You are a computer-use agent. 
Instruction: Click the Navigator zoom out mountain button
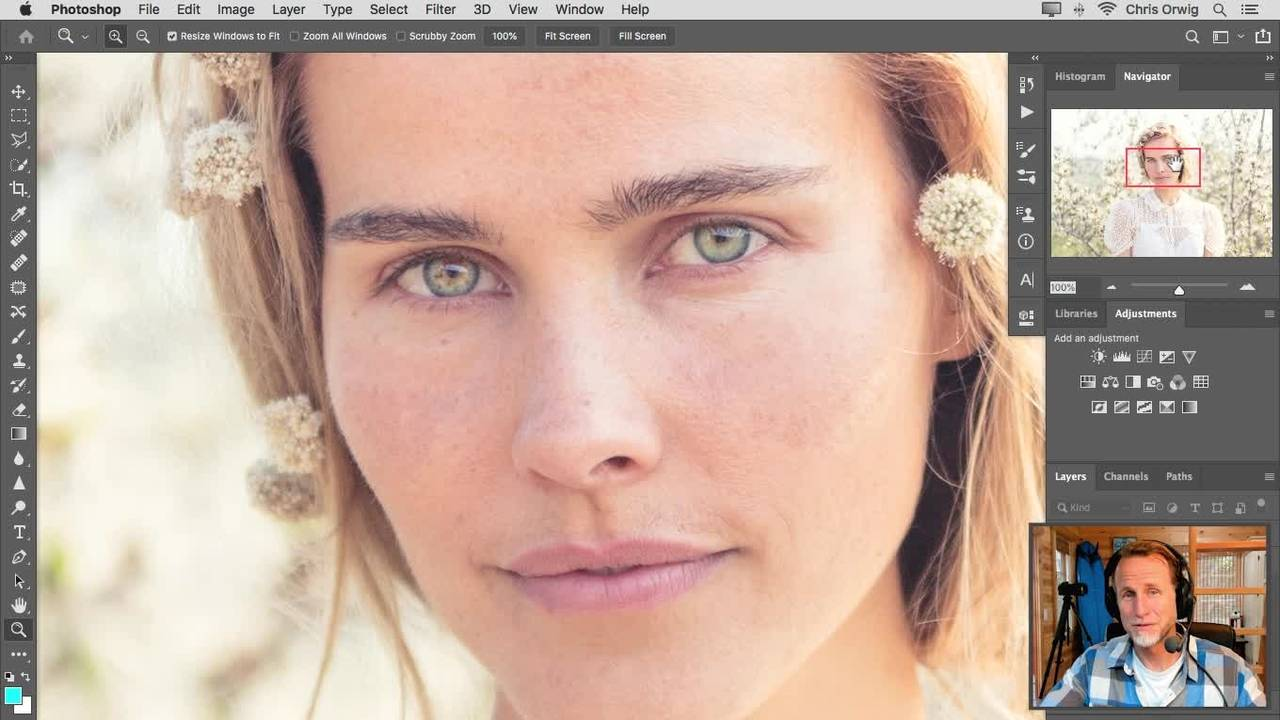[x=1111, y=288]
